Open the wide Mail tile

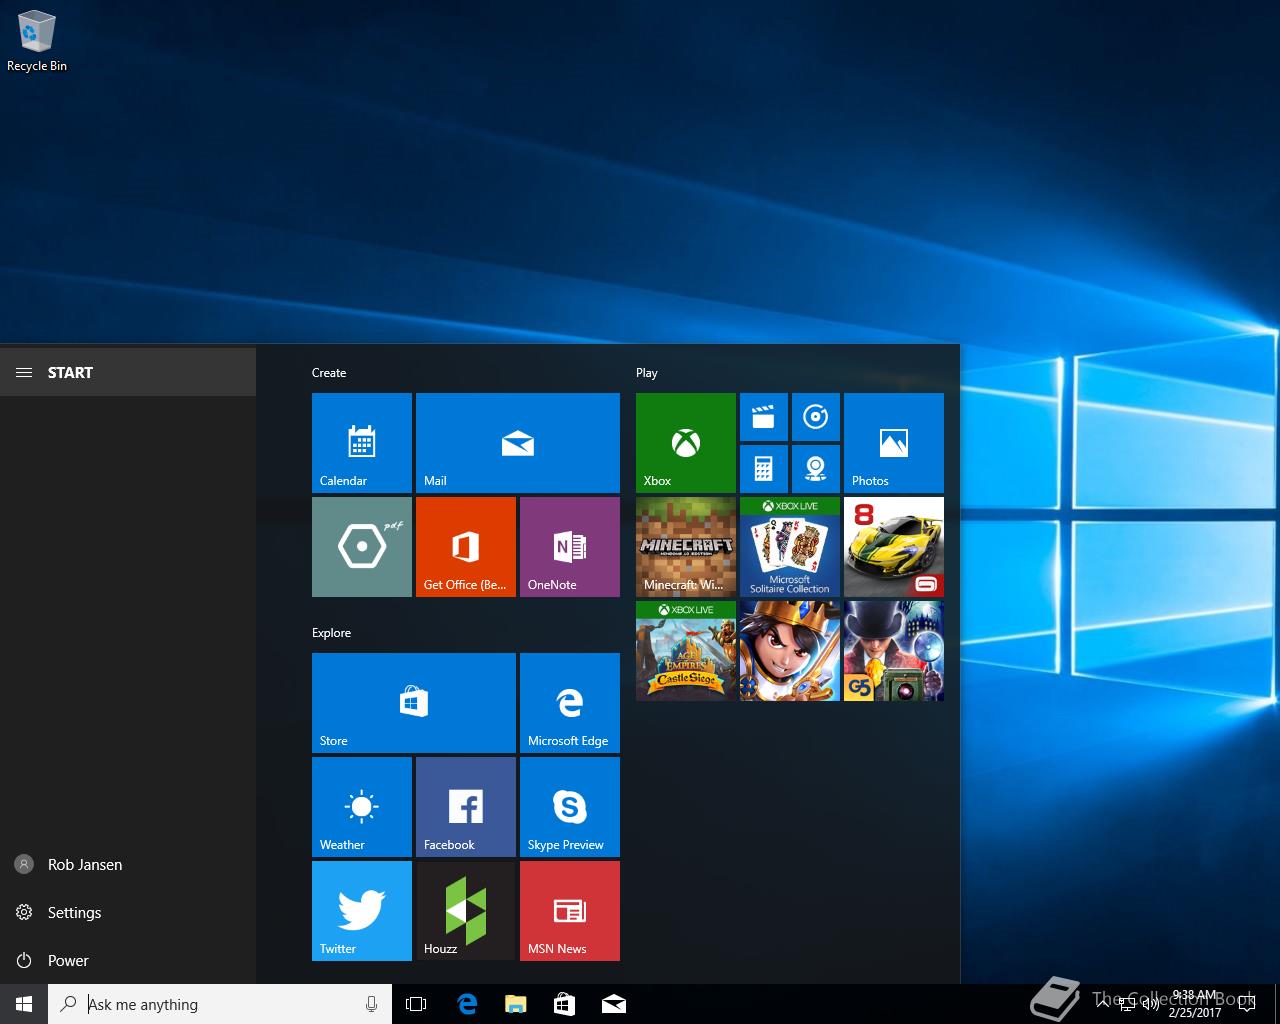[518, 443]
